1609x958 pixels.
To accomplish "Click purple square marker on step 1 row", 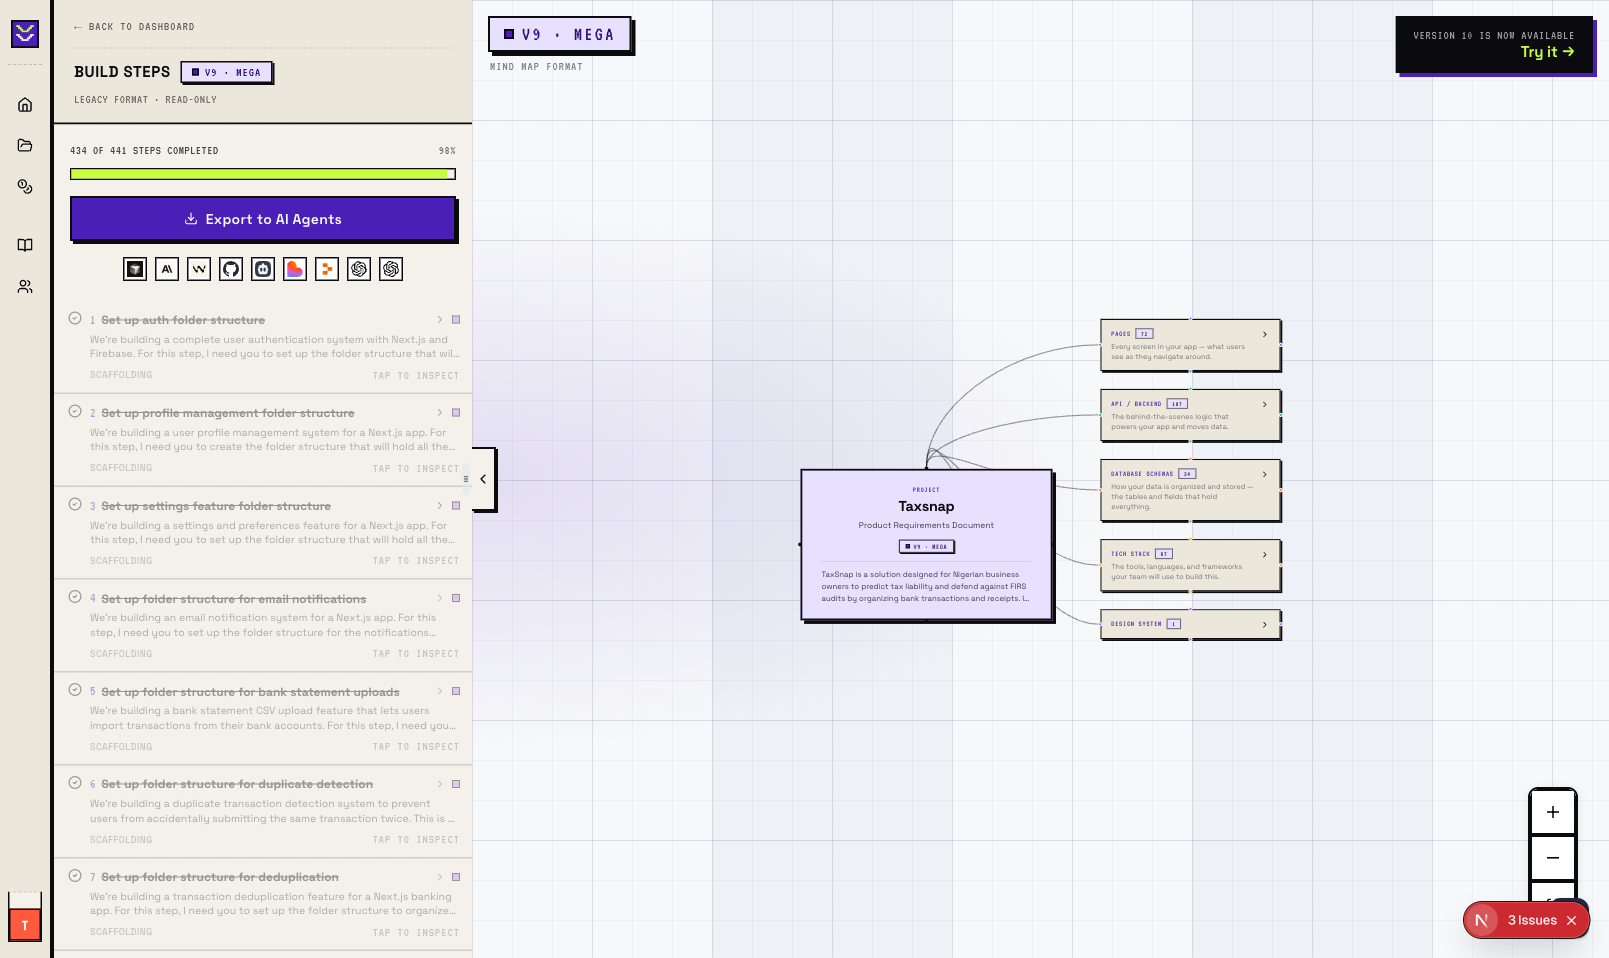I will point(456,320).
